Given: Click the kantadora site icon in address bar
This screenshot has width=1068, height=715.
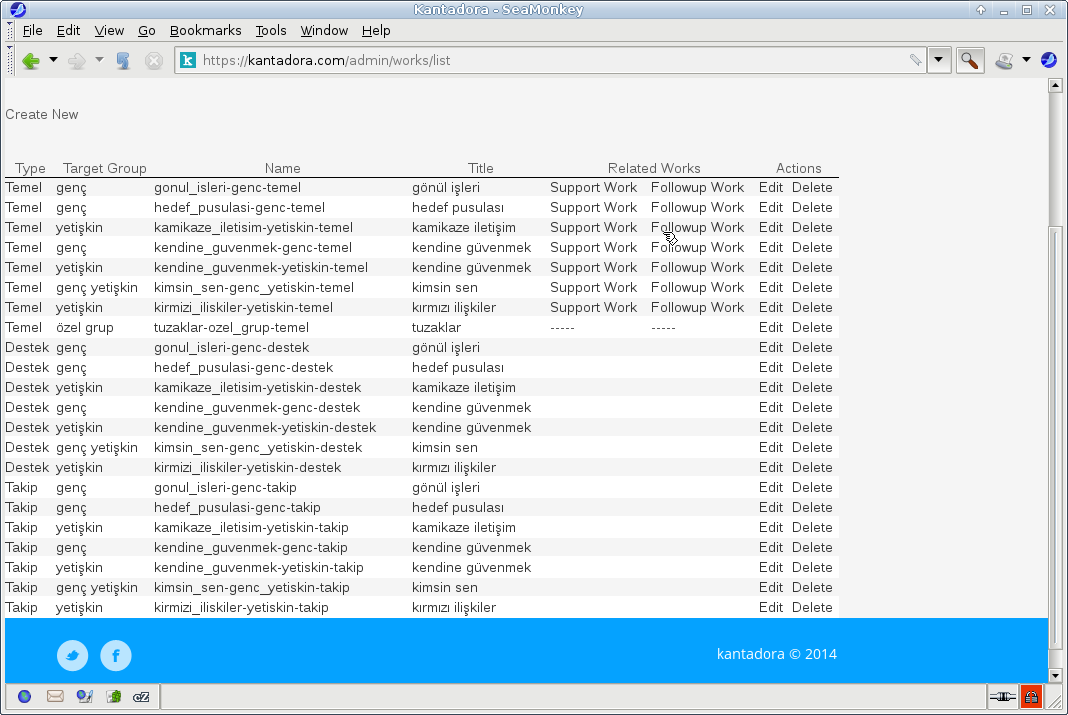Looking at the screenshot, I should pyautogui.click(x=188, y=60).
